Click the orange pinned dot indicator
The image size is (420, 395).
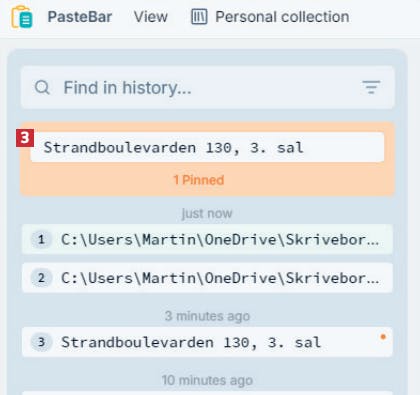(383, 337)
